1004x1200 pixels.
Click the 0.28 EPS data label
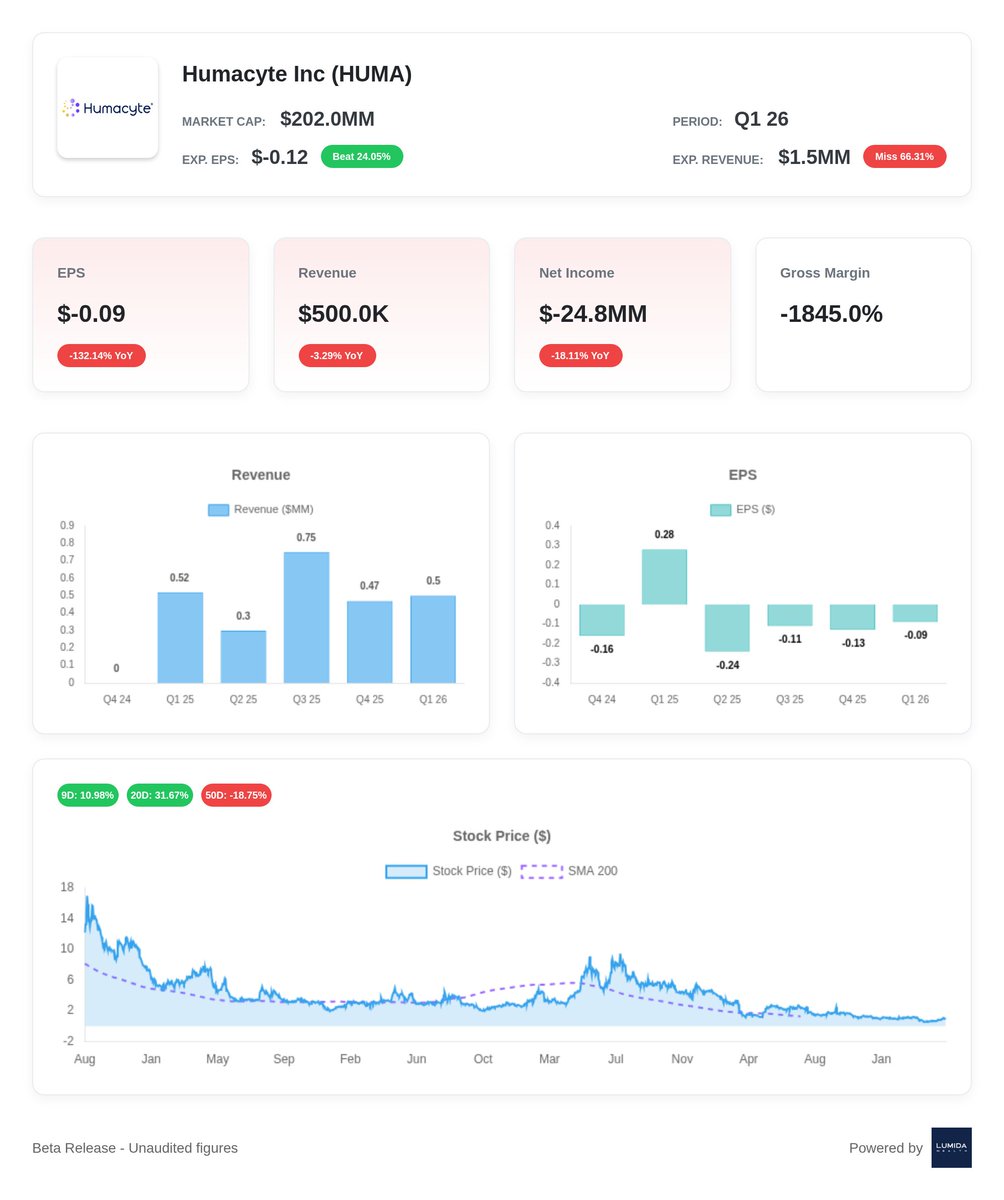[665, 535]
